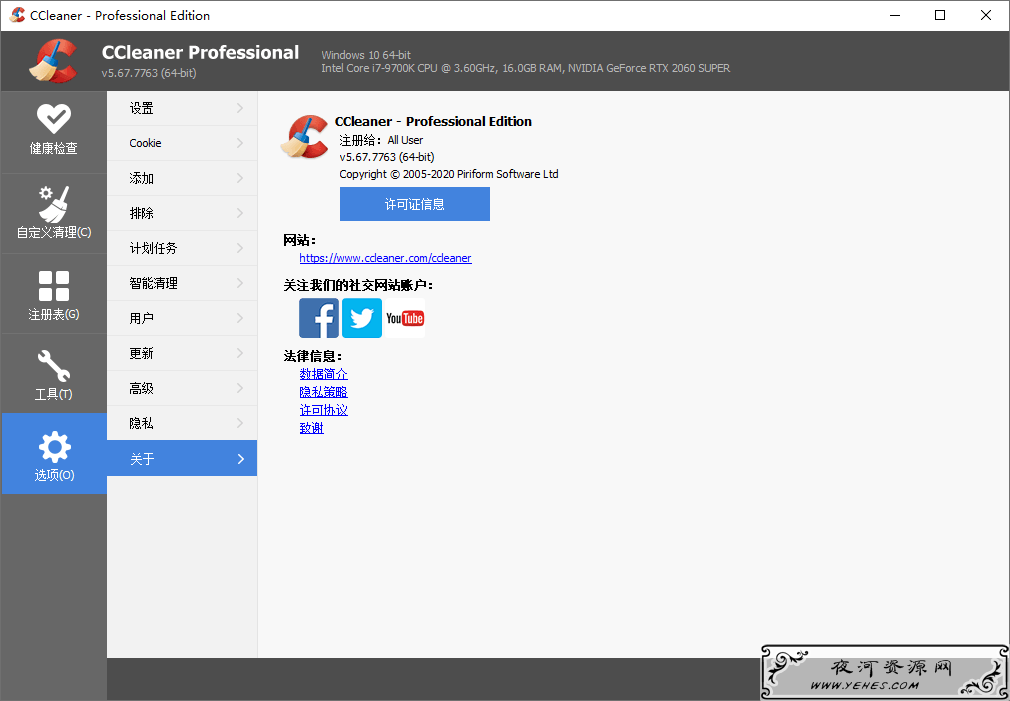
Task: Click the chevron on the 计划任务 row
Action: click(x=240, y=248)
